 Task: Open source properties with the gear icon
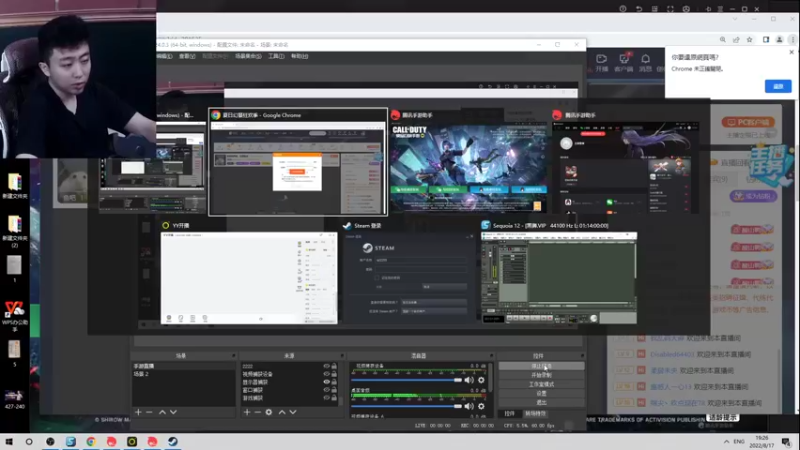click(269, 412)
